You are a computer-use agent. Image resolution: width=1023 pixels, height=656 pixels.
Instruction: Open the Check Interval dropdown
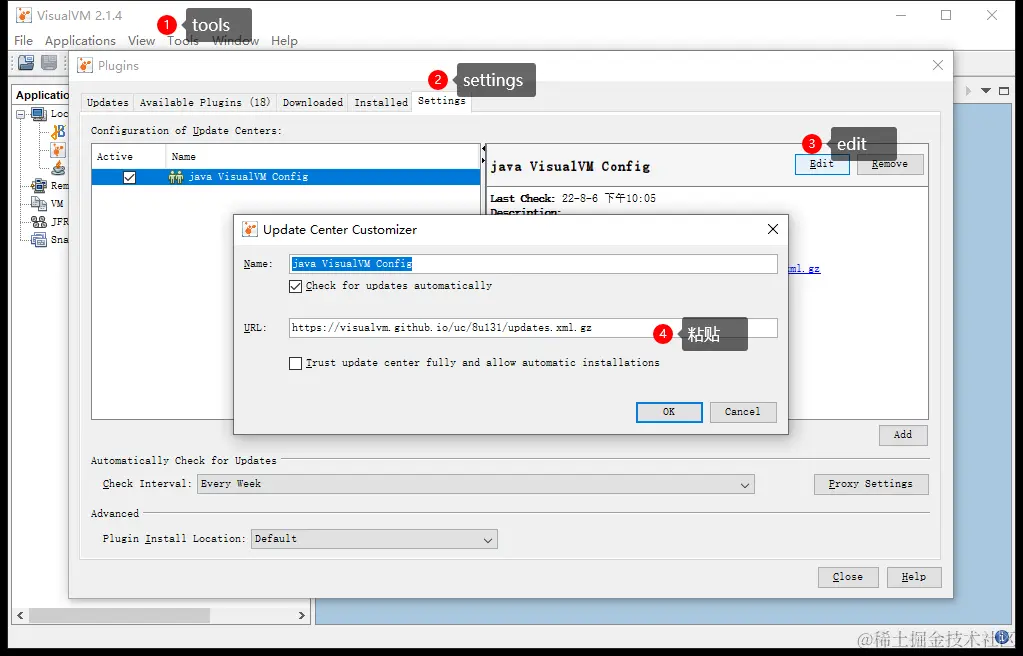pyautogui.click(x=476, y=484)
